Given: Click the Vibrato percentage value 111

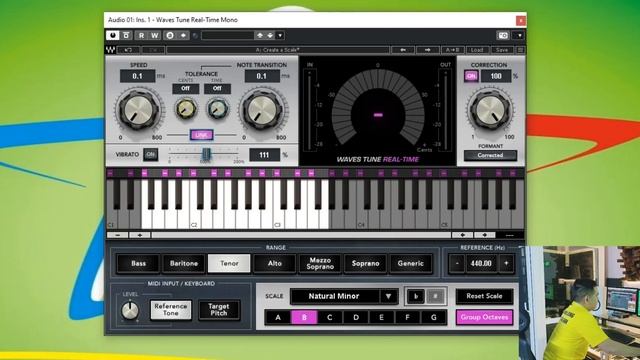Looking at the screenshot, I should [264, 155].
